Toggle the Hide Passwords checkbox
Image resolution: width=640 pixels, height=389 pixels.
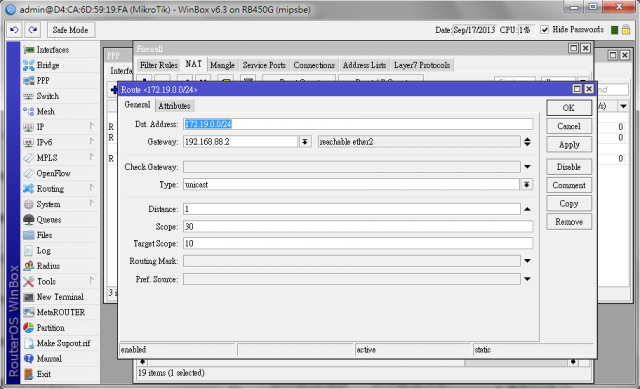point(544,30)
